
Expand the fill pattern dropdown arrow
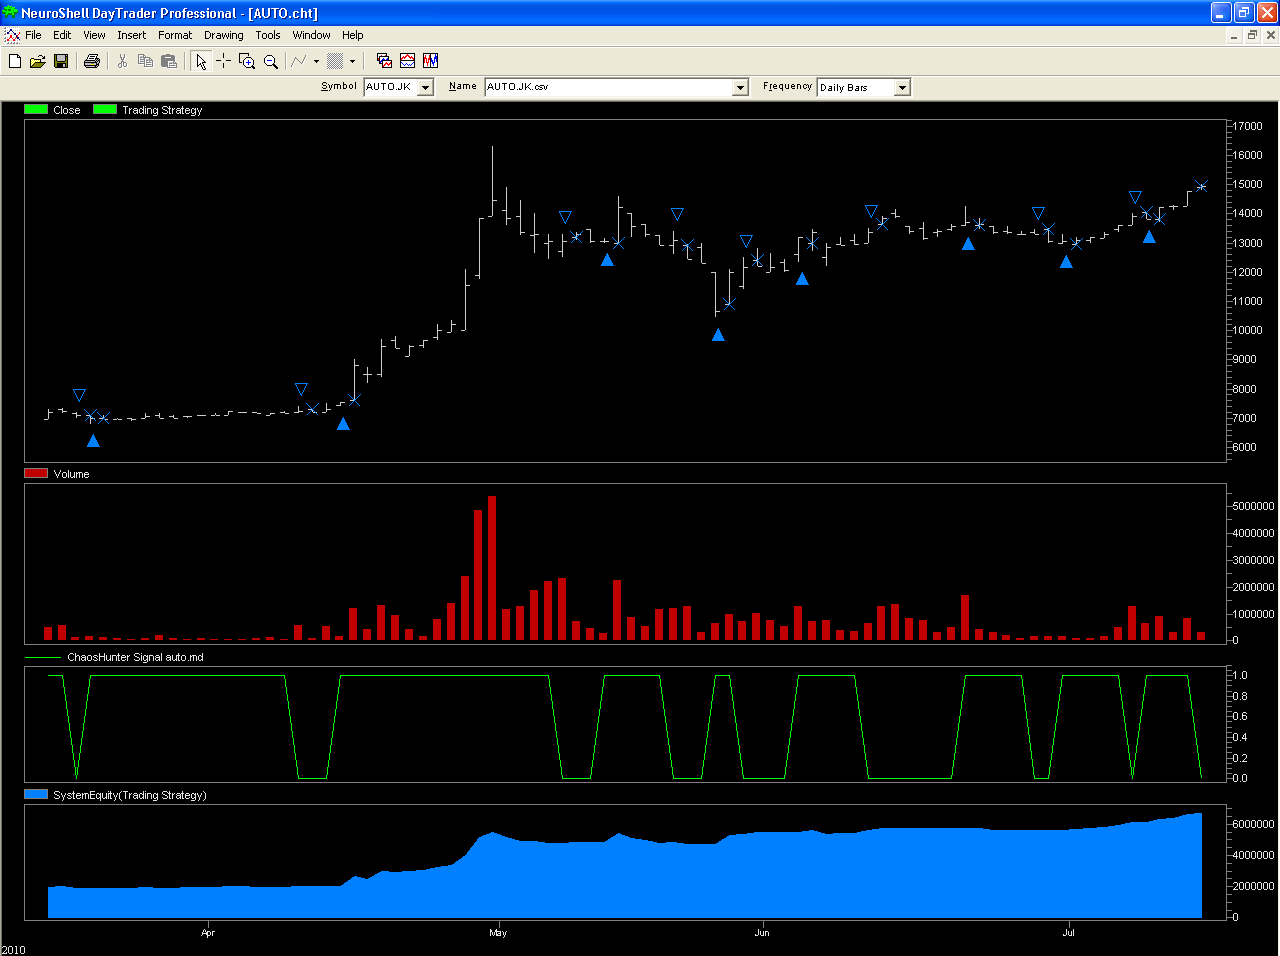[352, 61]
